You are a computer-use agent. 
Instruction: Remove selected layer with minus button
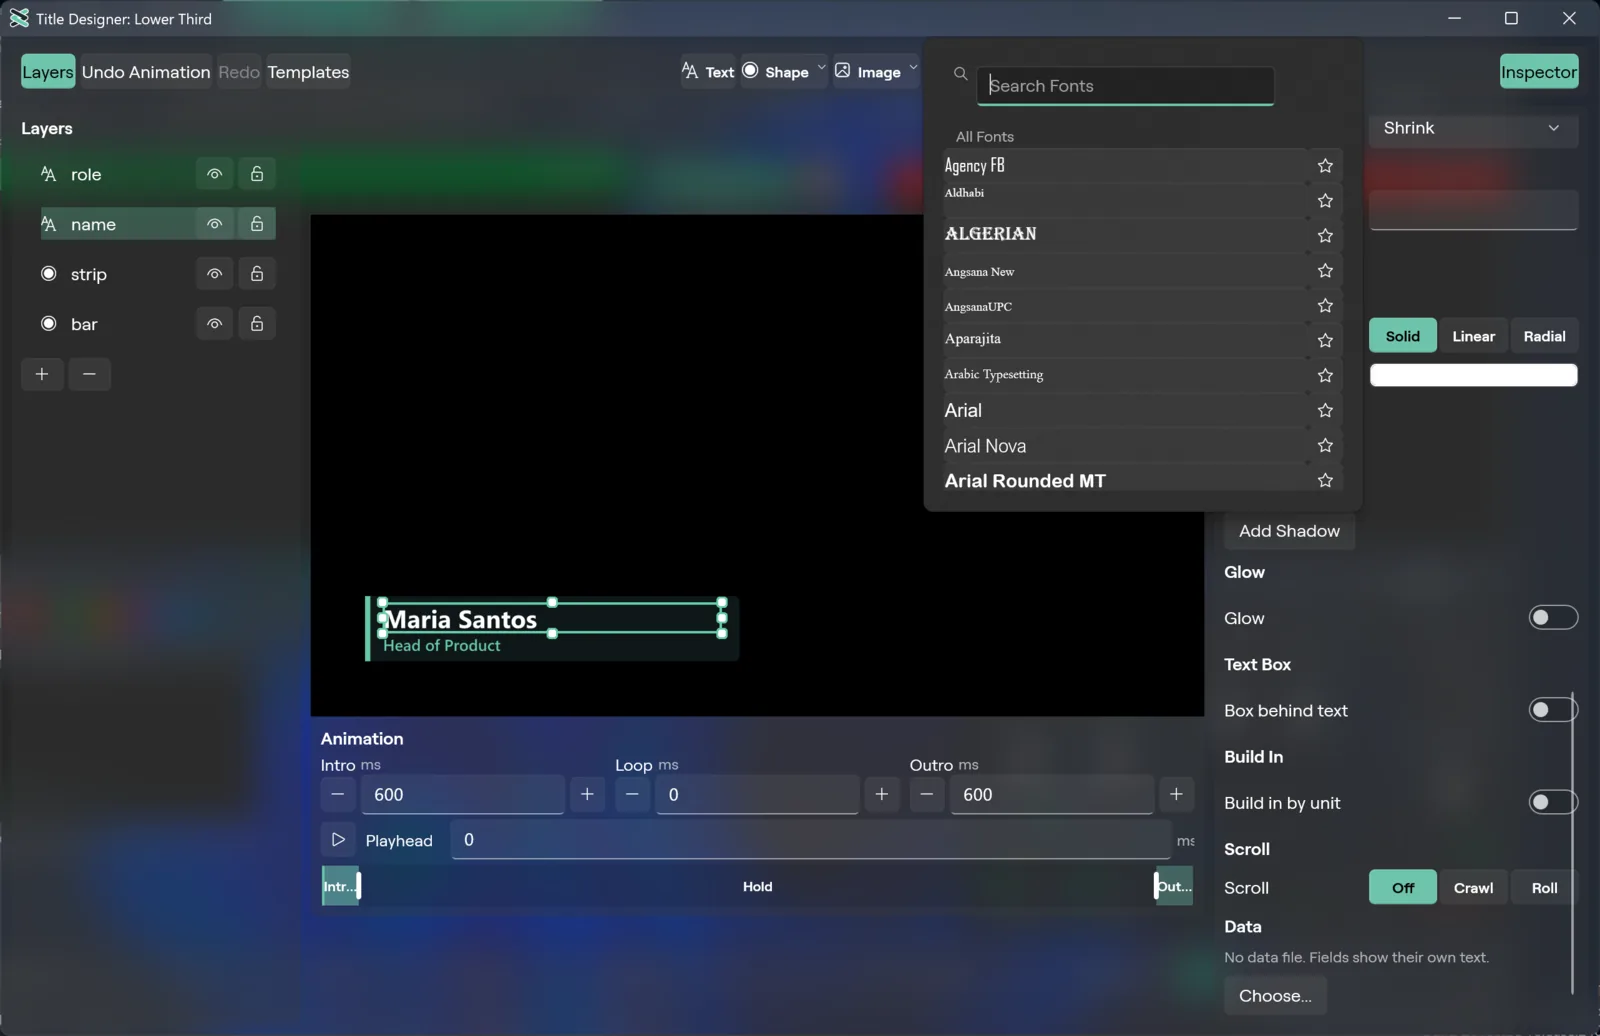tap(89, 374)
